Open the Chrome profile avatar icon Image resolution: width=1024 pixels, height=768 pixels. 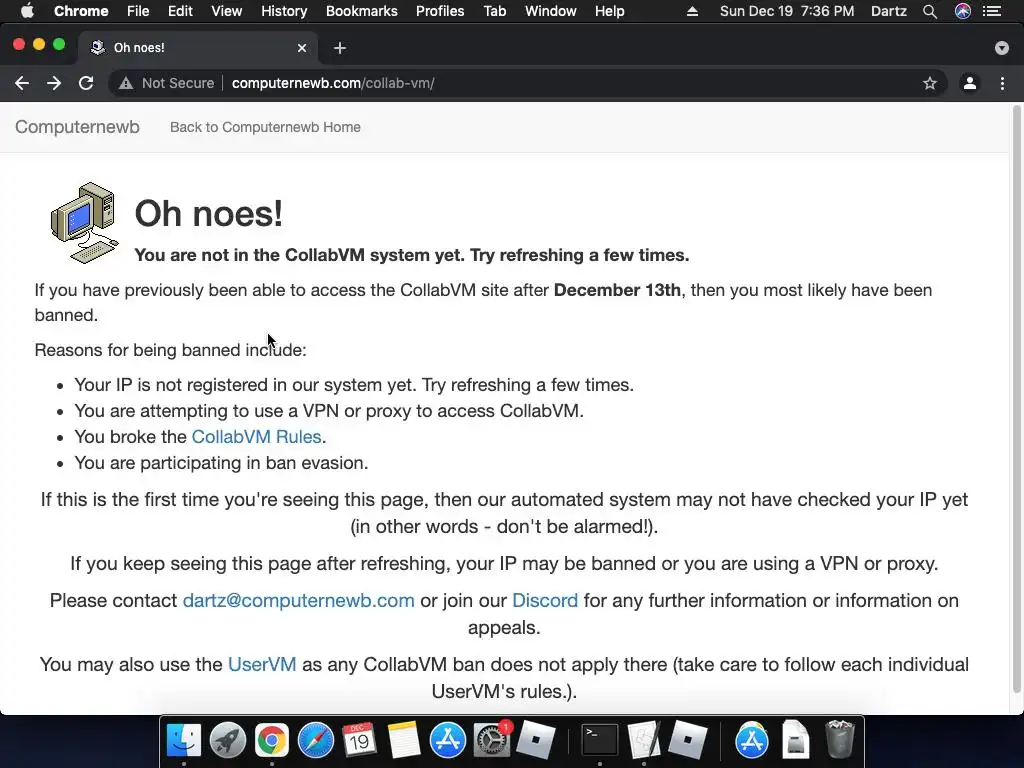pyautogui.click(x=970, y=83)
